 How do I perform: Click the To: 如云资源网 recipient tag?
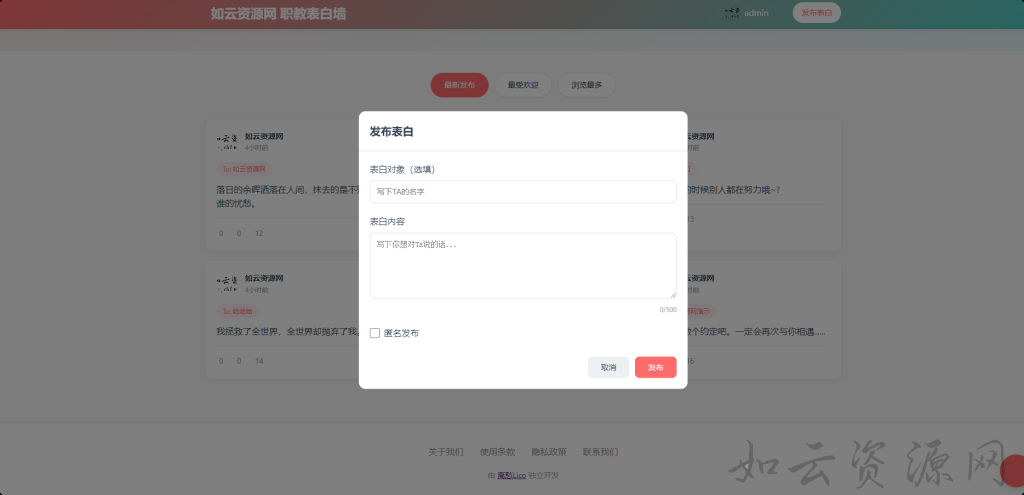point(243,169)
